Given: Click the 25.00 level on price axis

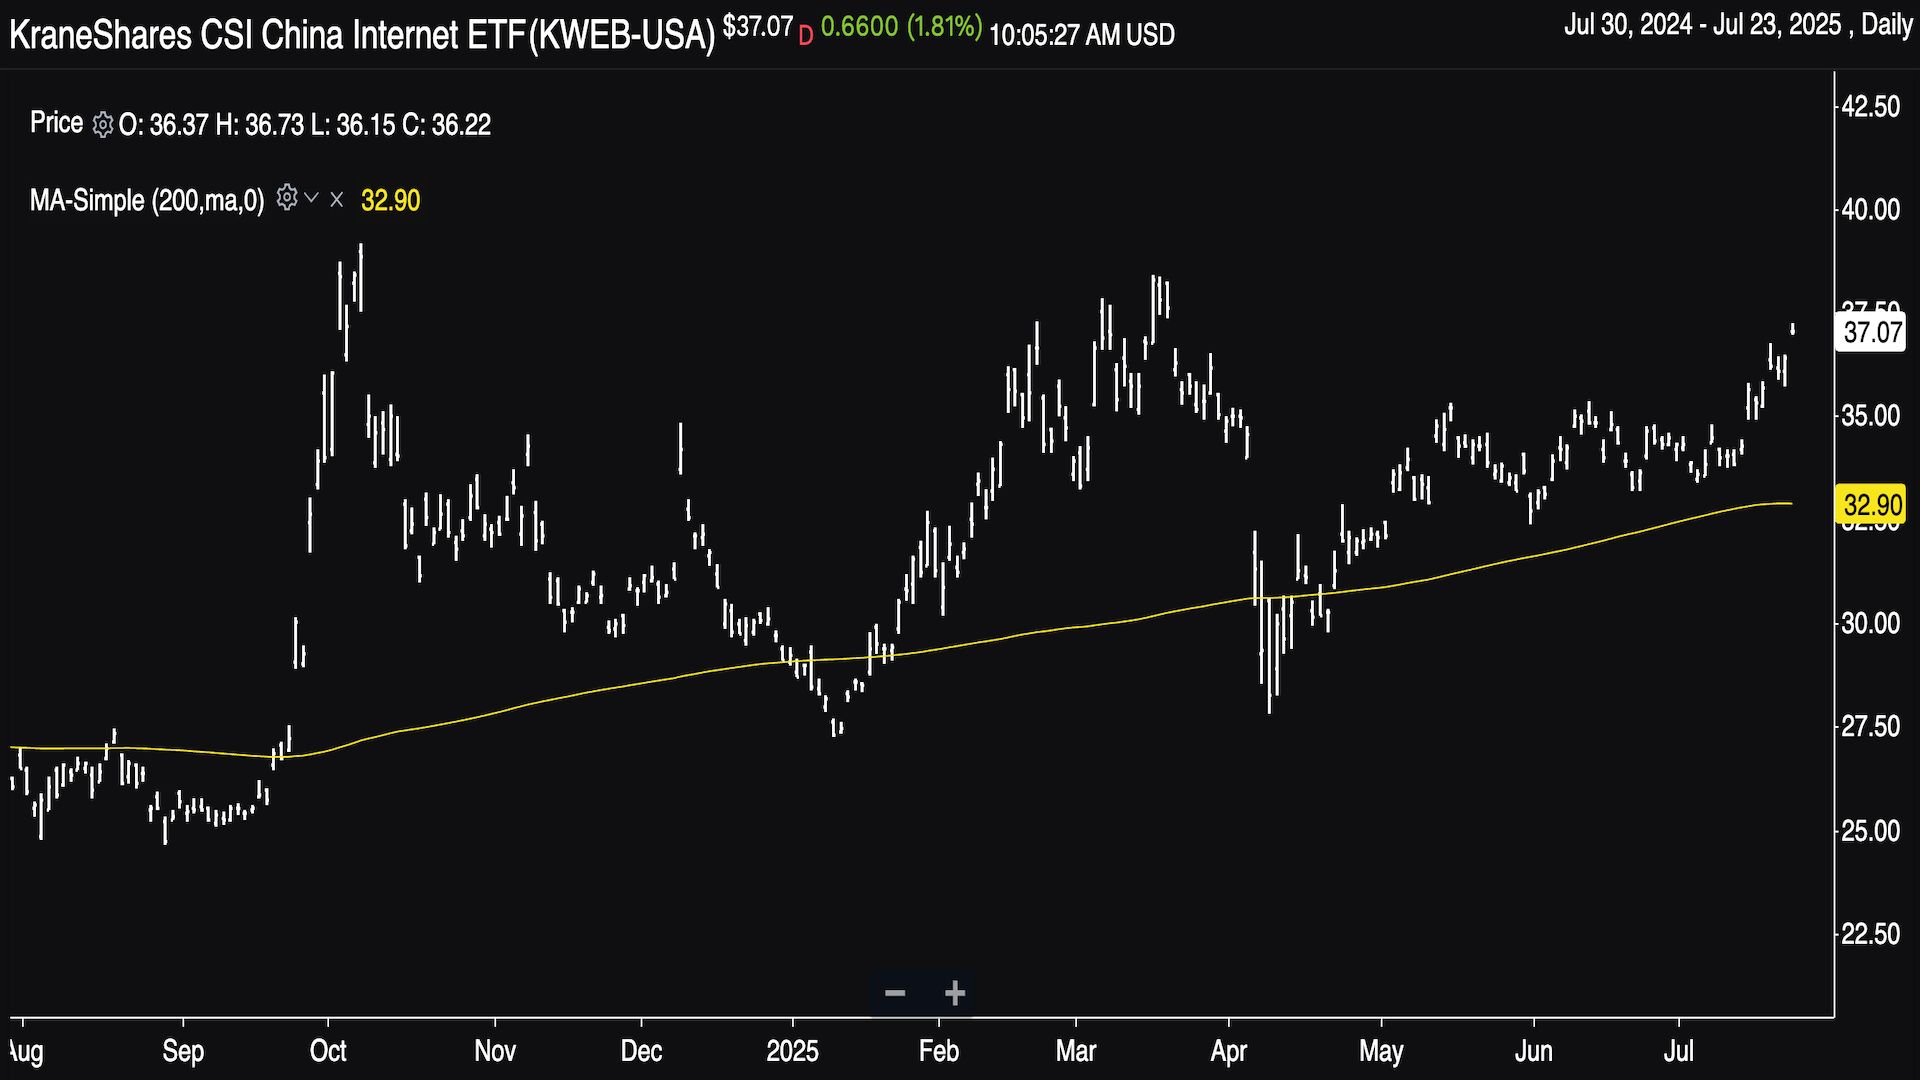Looking at the screenshot, I should (x=1871, y=830).
